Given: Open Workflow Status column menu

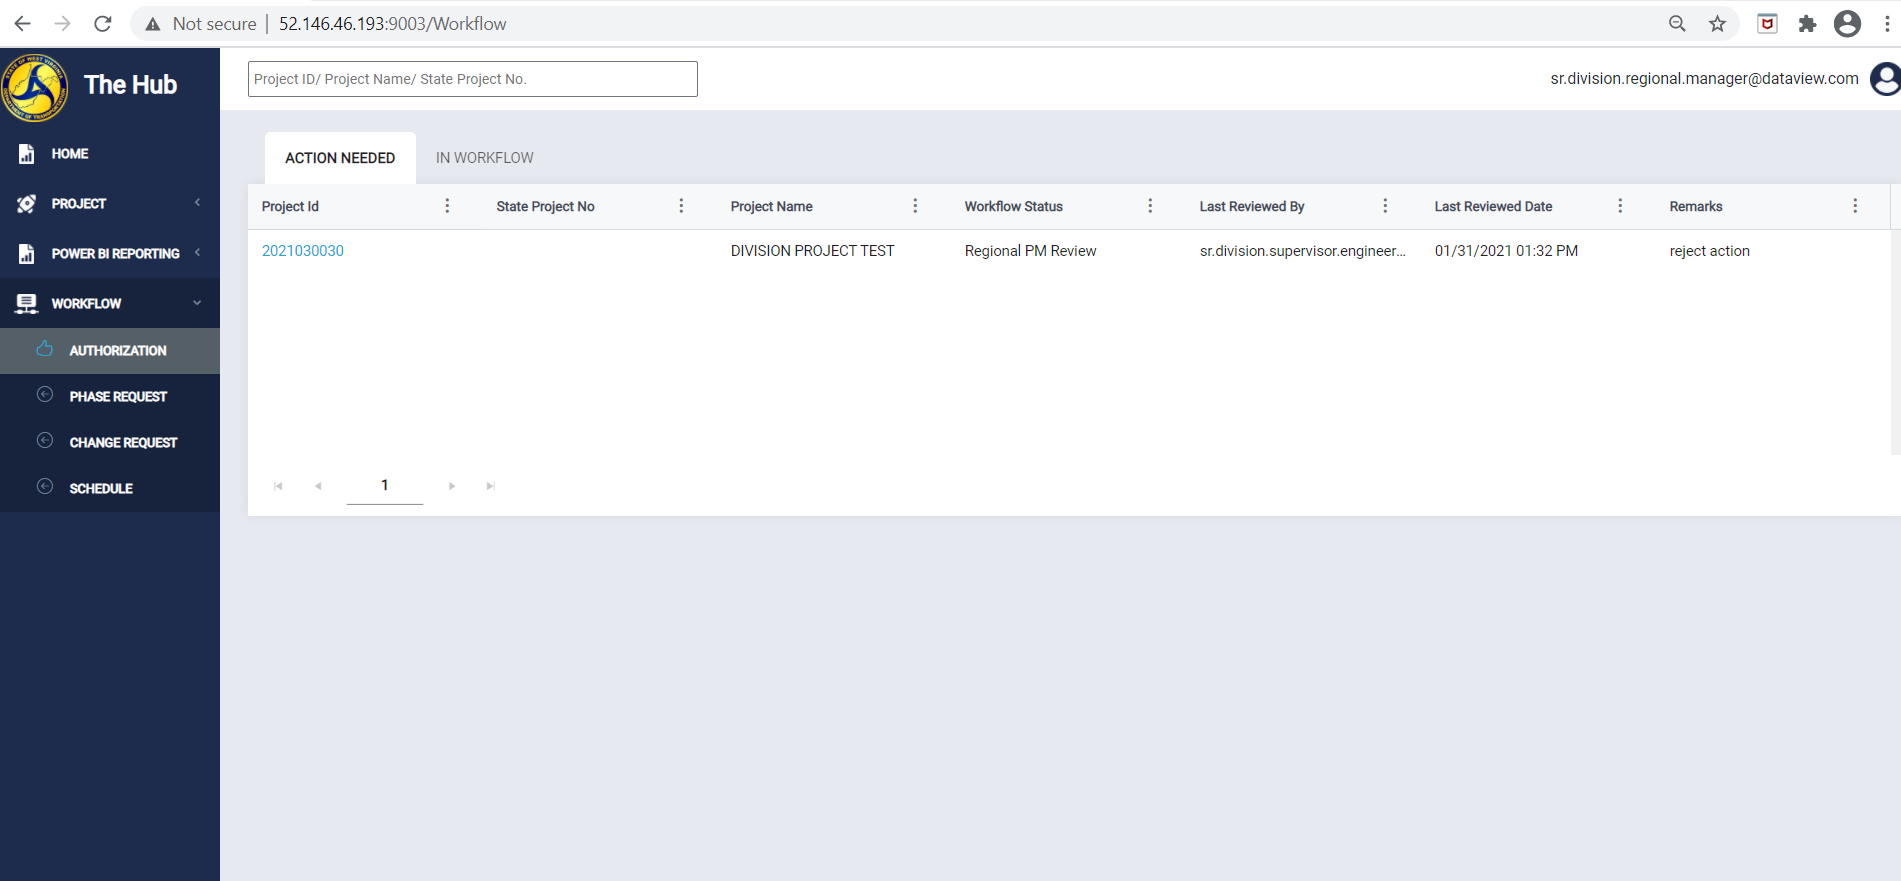Looking at the screenshot, I should (1150, 206).
